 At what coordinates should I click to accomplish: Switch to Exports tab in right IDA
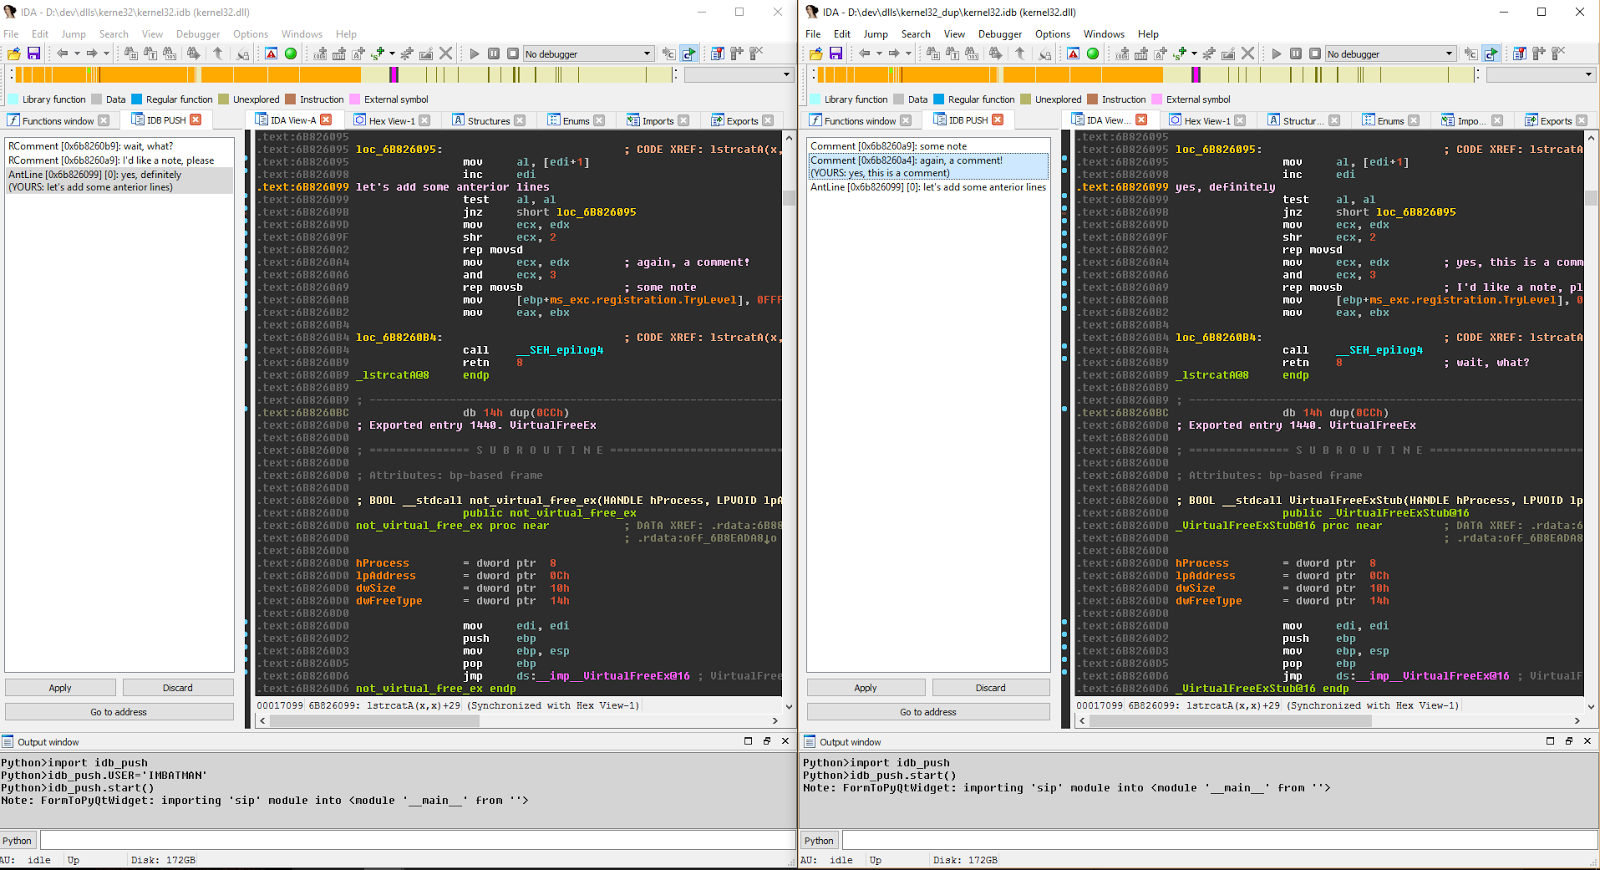[x=1555, y=121]
